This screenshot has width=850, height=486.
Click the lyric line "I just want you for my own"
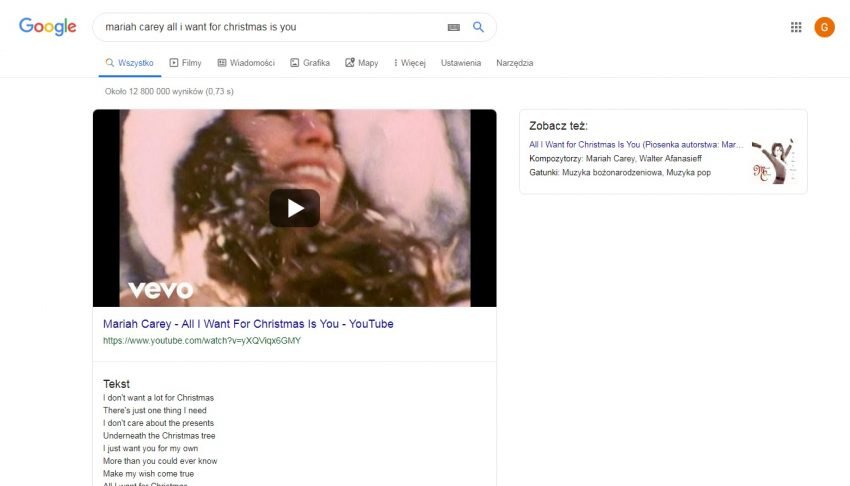pyautogui.click(x=151, y=448)
